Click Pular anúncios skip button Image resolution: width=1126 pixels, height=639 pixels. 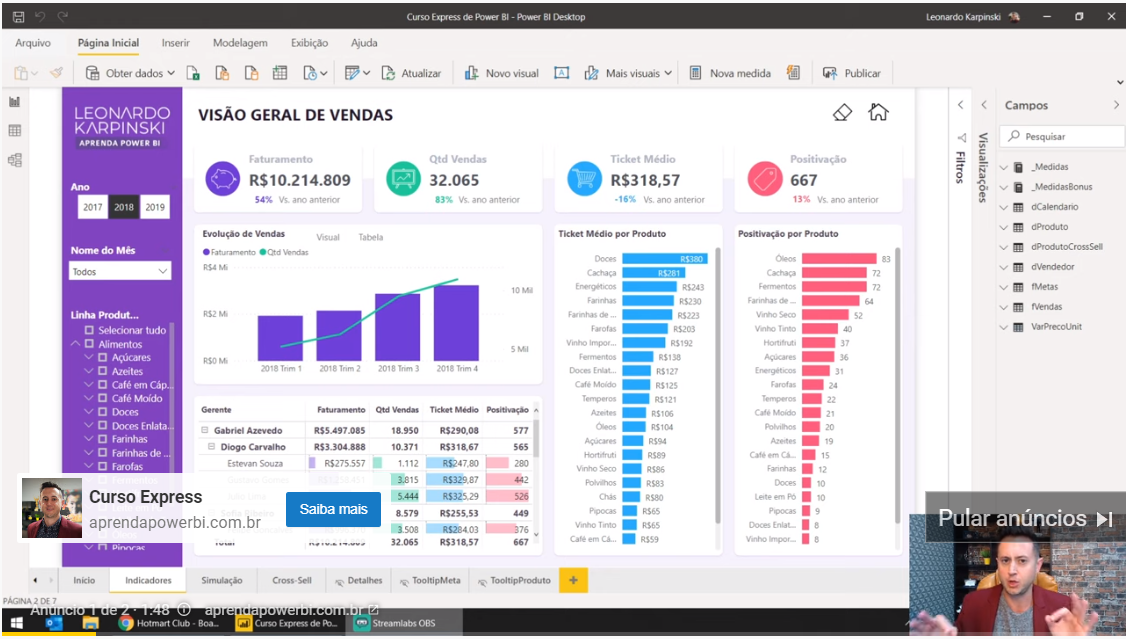click(x=1025, y=518)
